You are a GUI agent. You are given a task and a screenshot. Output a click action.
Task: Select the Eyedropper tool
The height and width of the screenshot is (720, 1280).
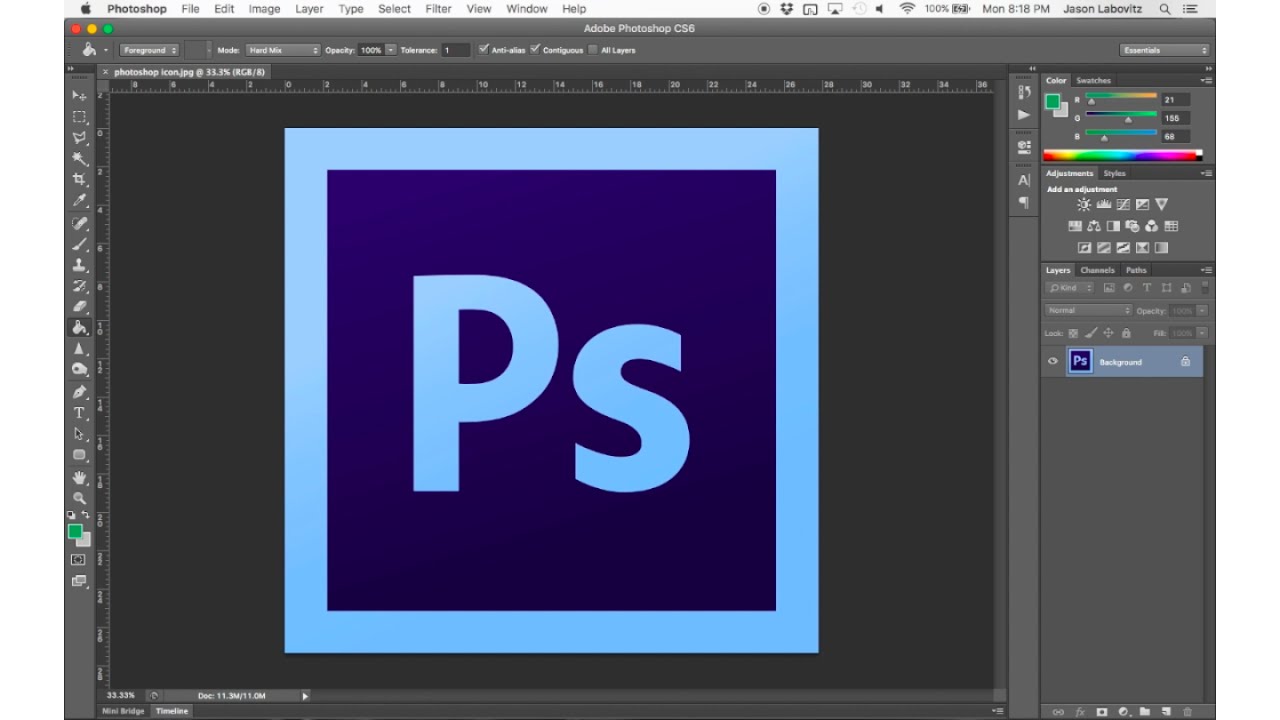point(79,201)
